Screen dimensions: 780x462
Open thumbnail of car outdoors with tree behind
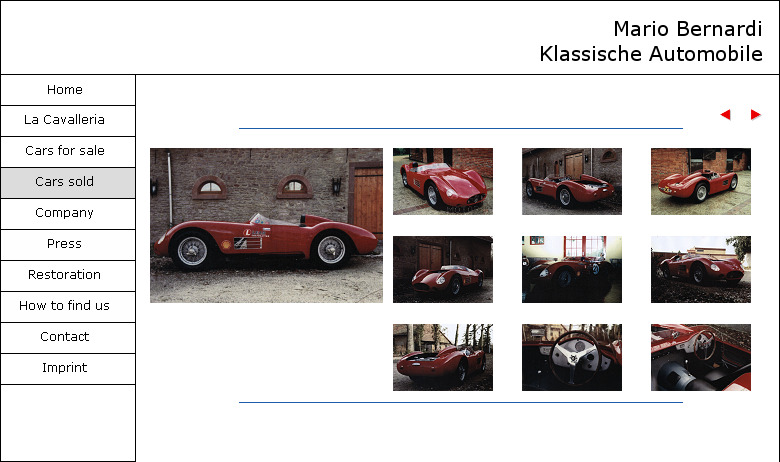point(701,270)
